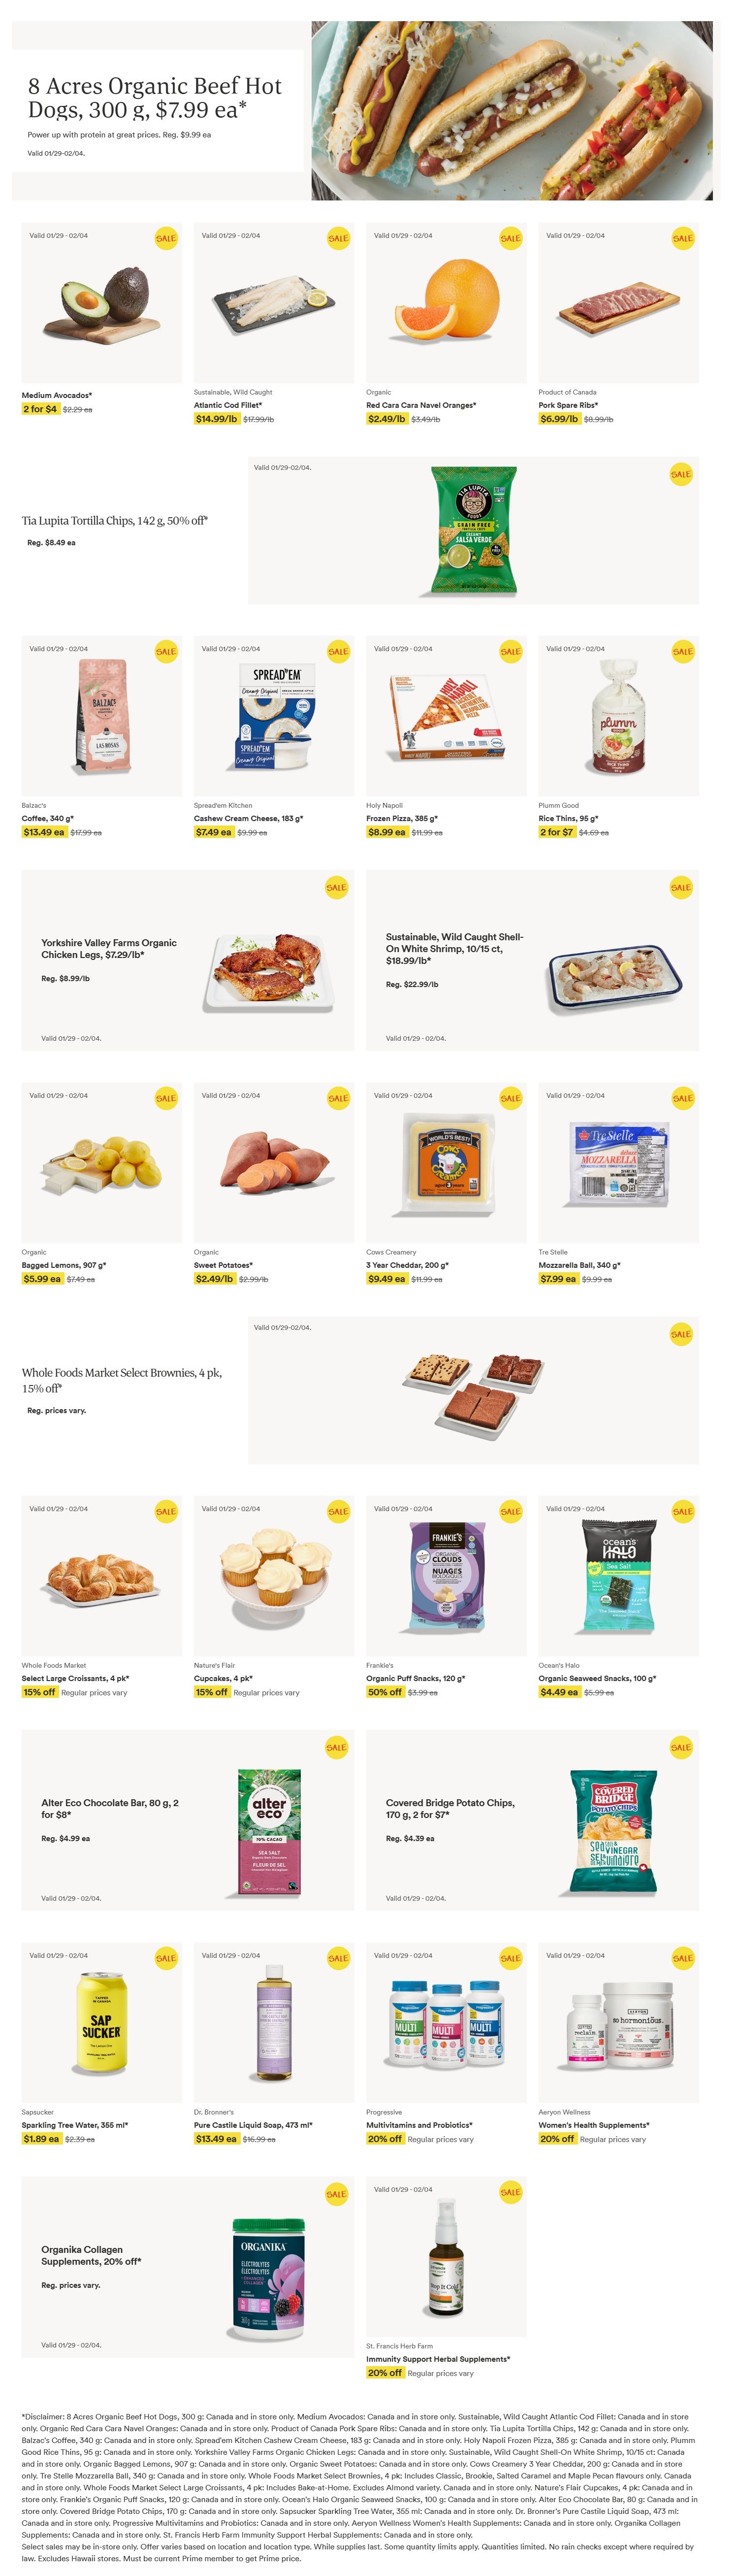The height and width of the screenshot is (2576, 735).
Task: Open the Mozzarella Ball 340 g product link
Action: 579,1265
